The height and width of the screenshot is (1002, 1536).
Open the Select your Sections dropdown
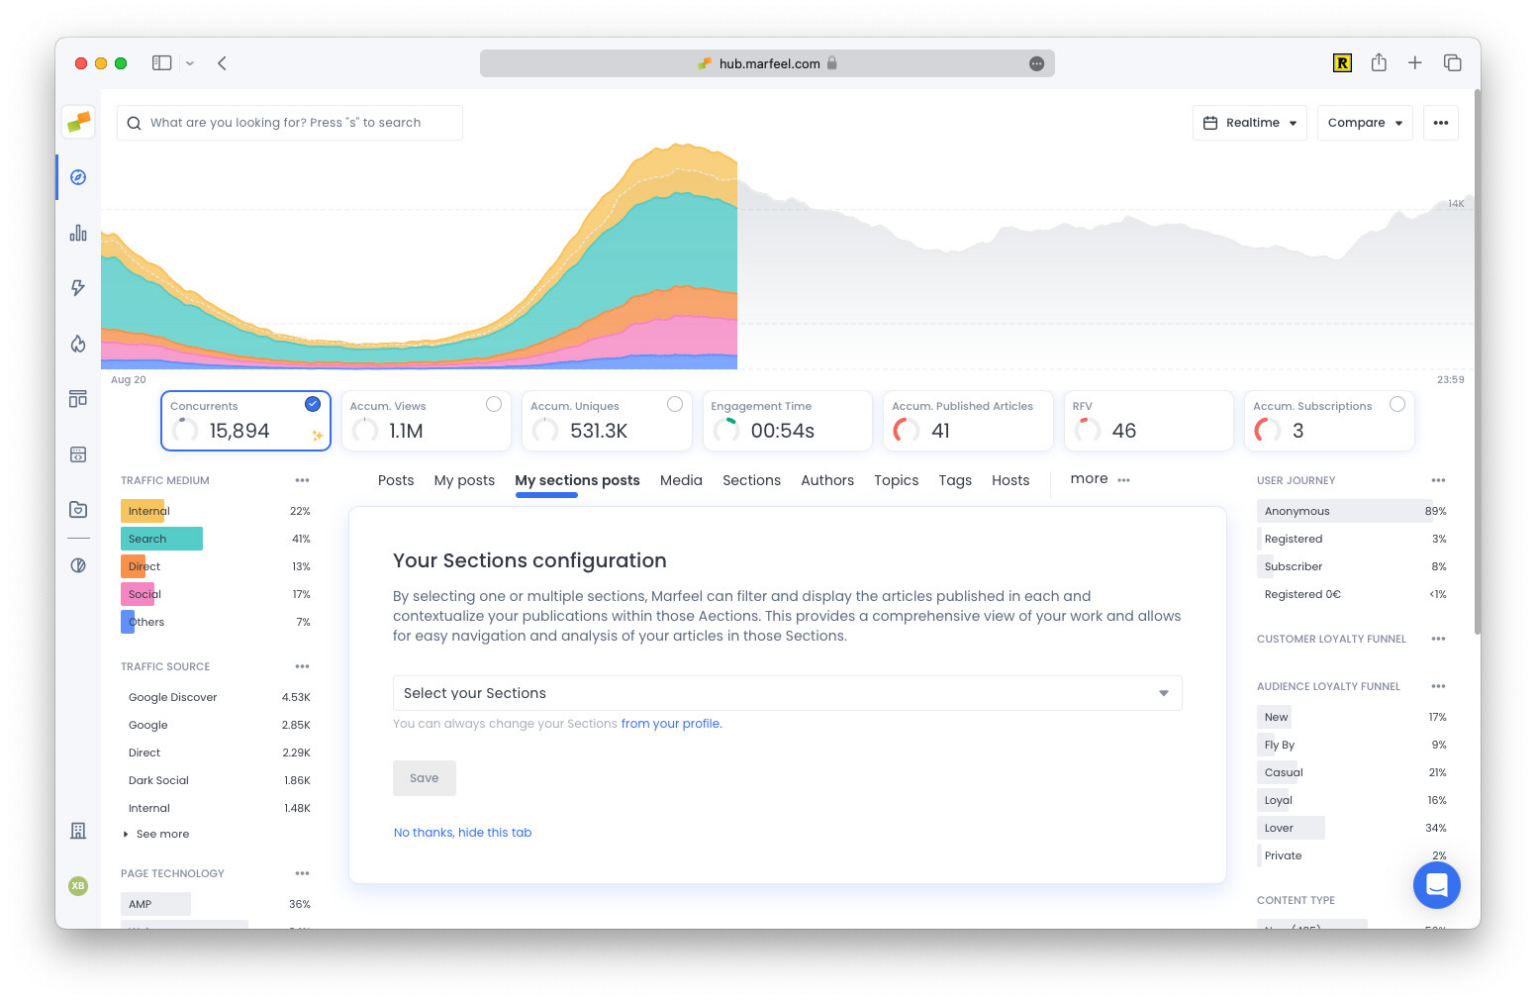pos(787,693)
